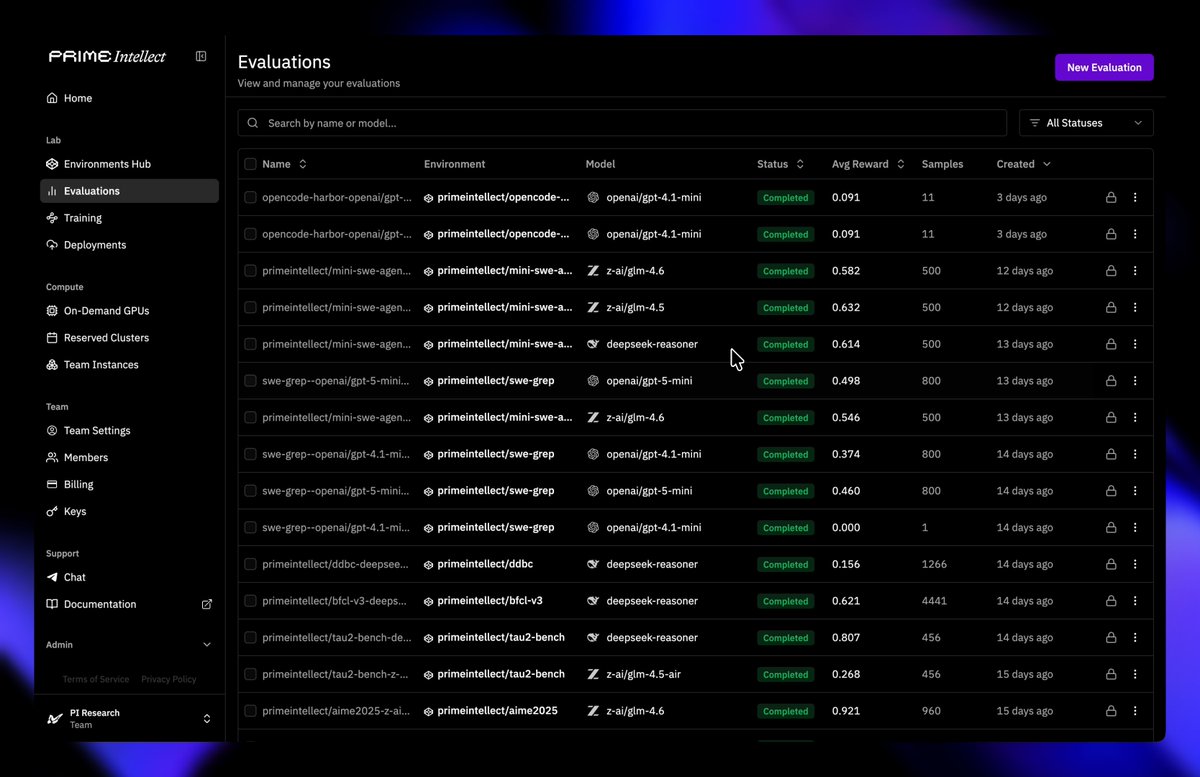Click the 0.921 average reward value
Viewport: 1200px width, 777px height.
pyautogui.click(x=846, y=711)
